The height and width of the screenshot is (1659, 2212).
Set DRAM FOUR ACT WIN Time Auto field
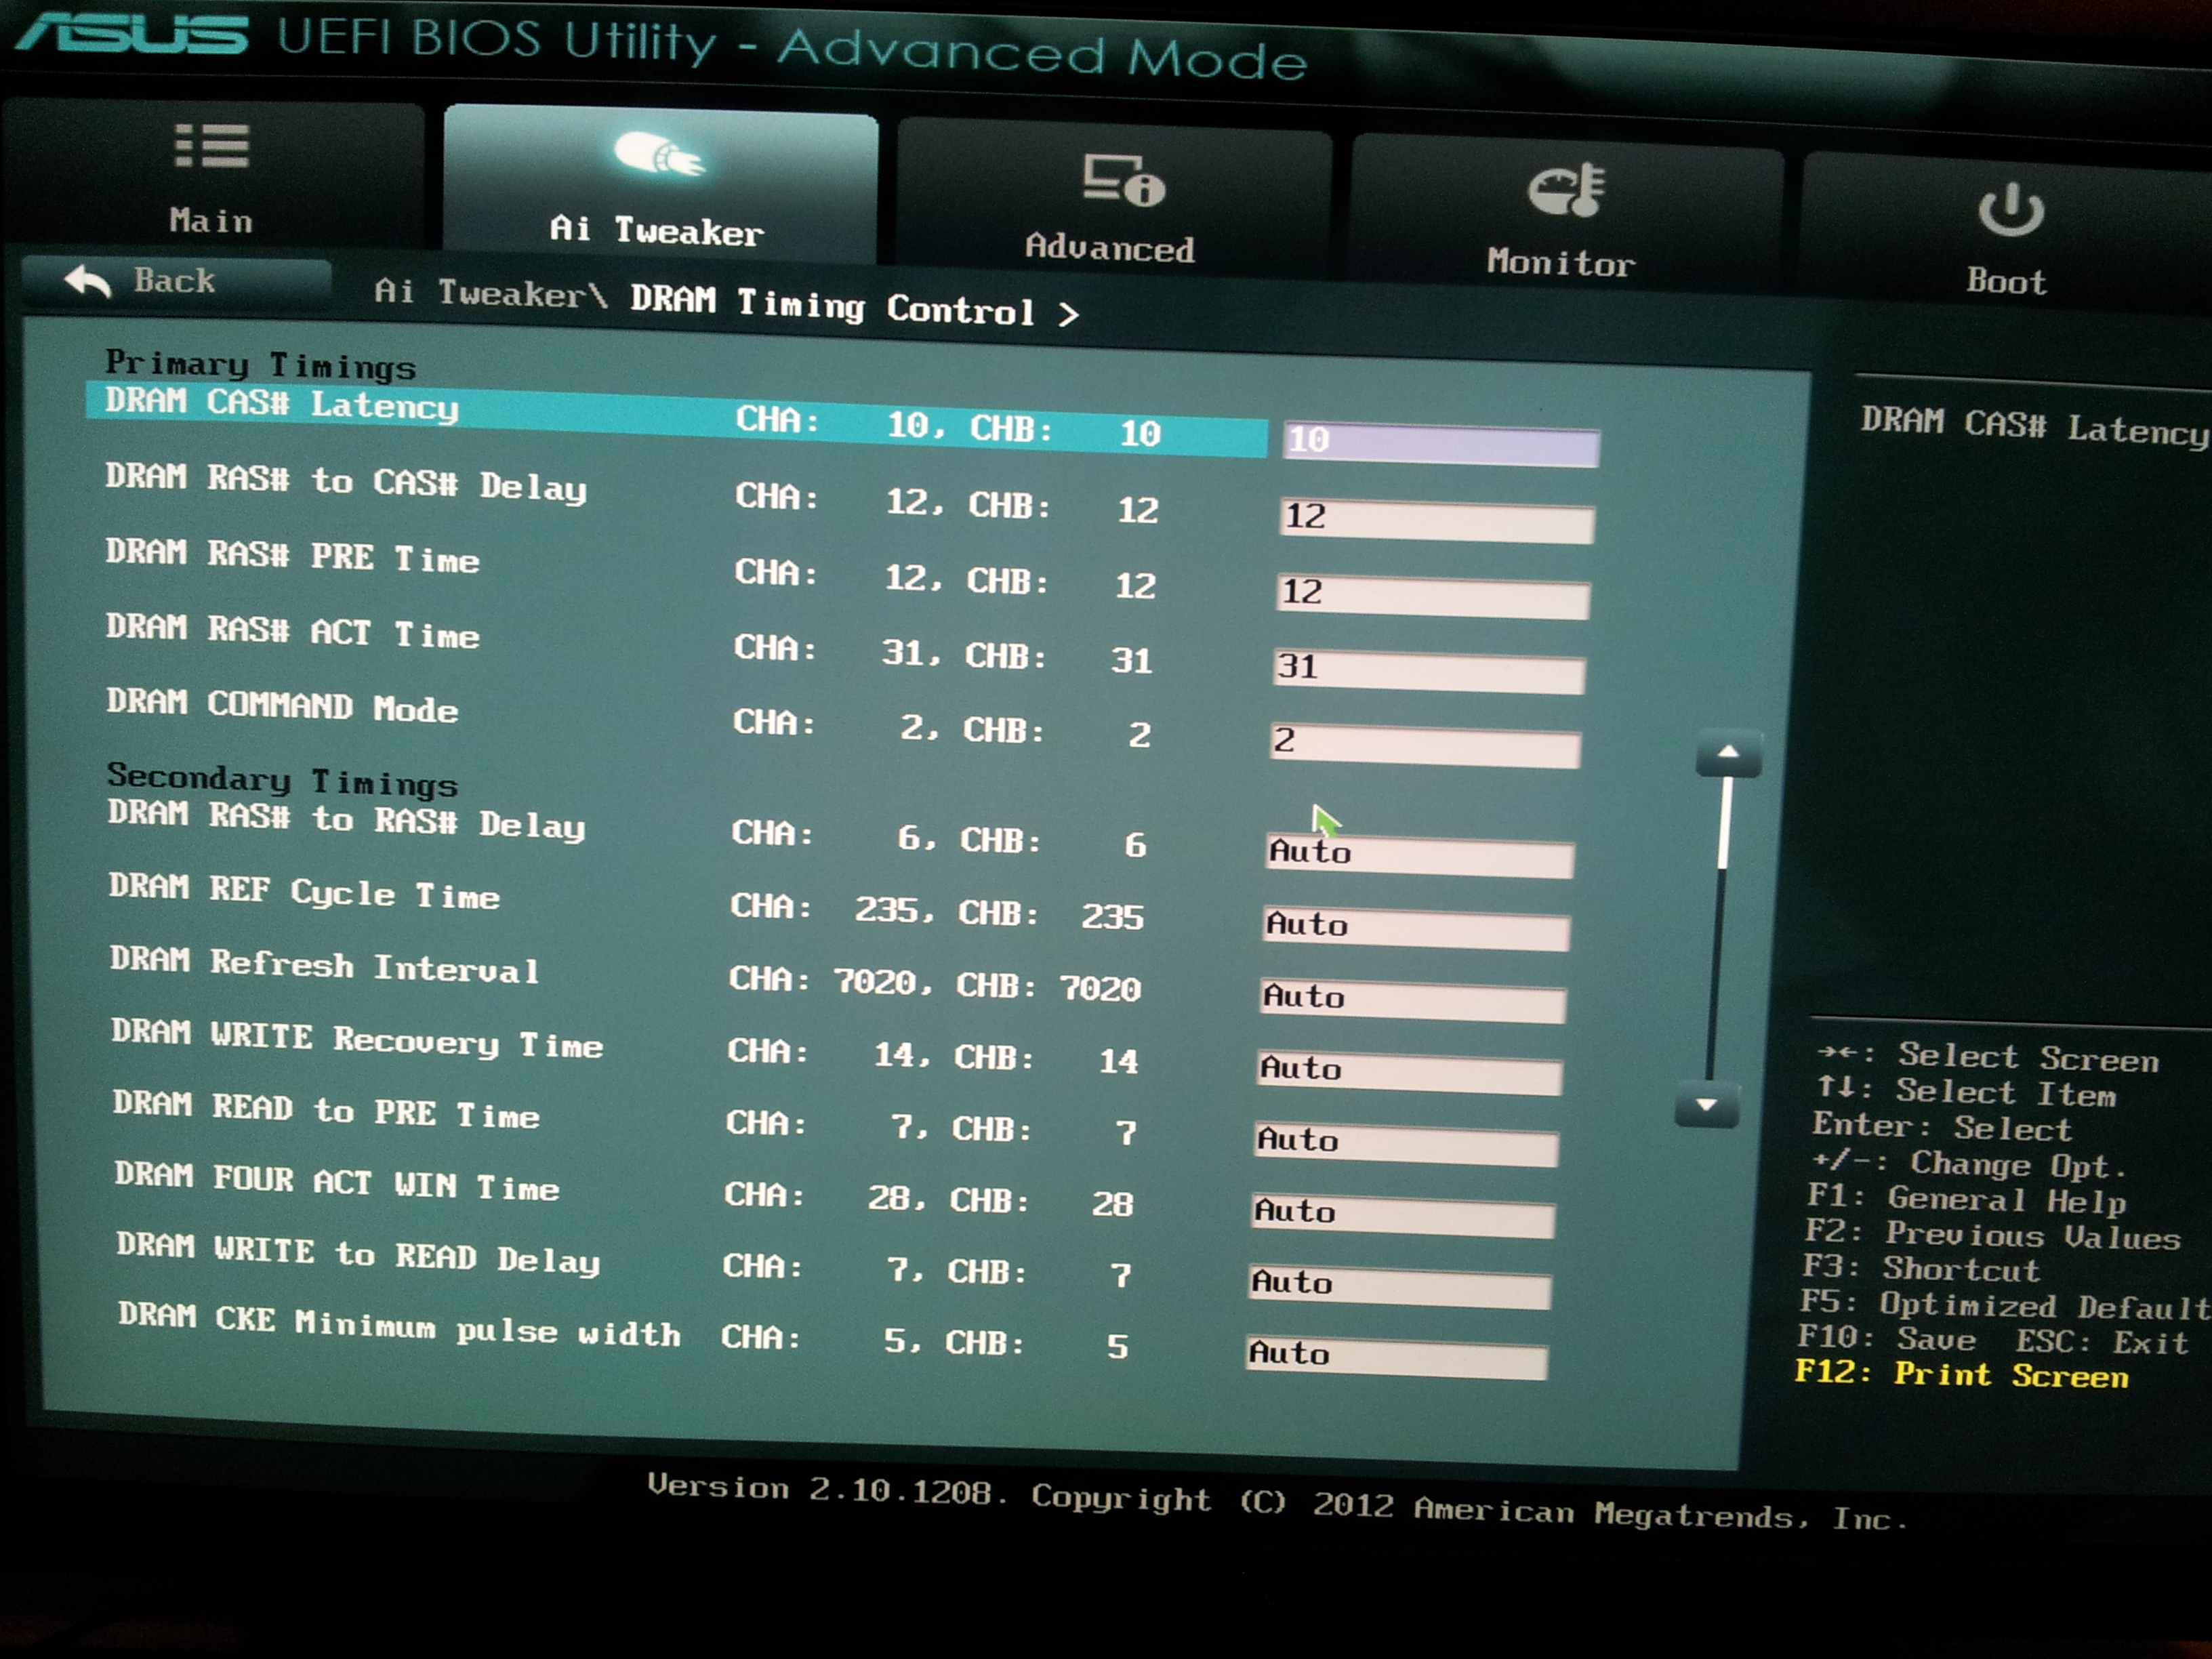(1402, 1216)
